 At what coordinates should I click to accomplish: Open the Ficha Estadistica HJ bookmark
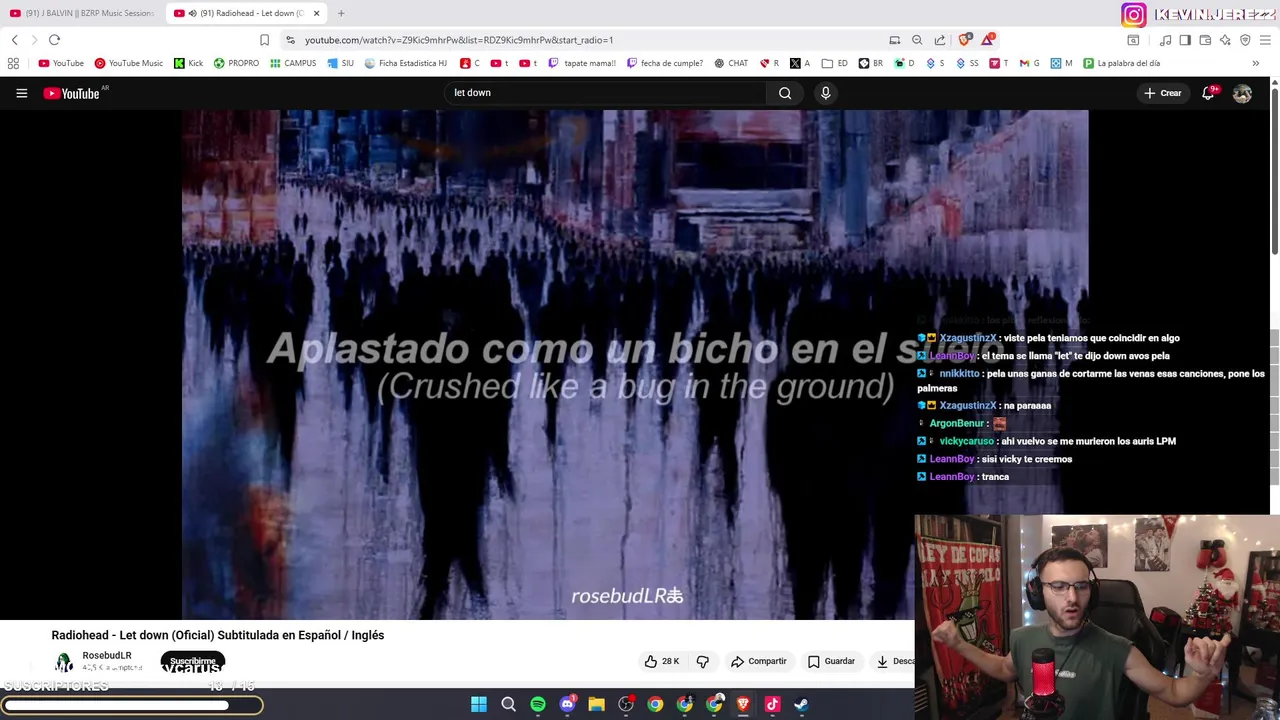click(405, 63)
